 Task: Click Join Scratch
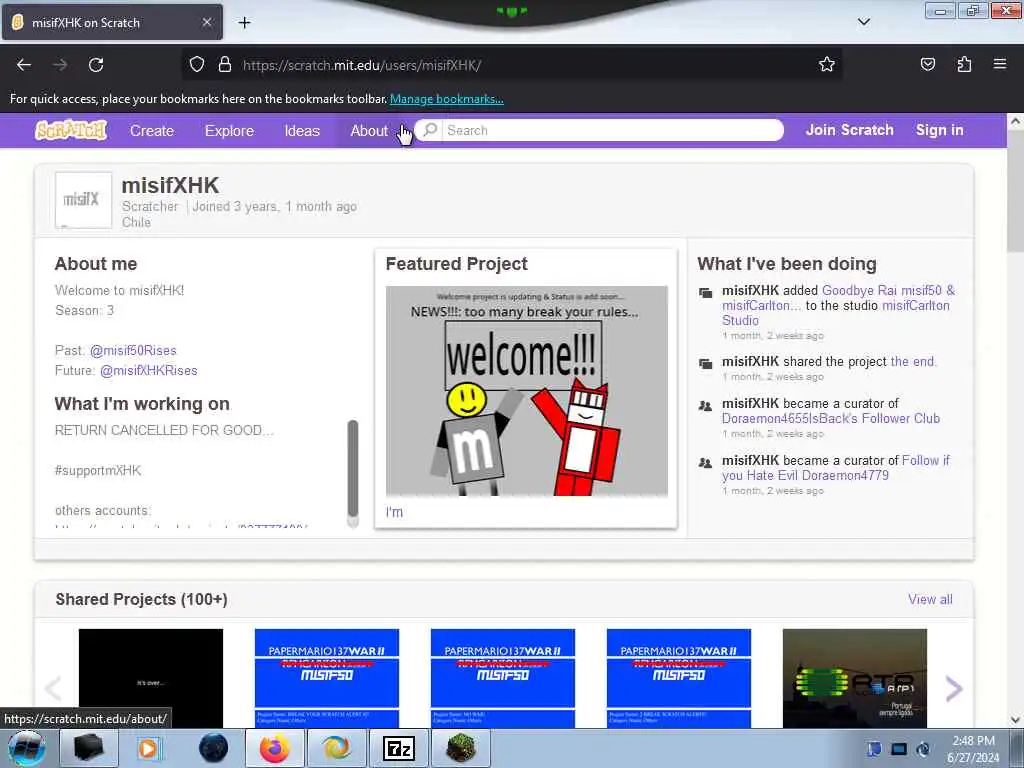[850, 130]
